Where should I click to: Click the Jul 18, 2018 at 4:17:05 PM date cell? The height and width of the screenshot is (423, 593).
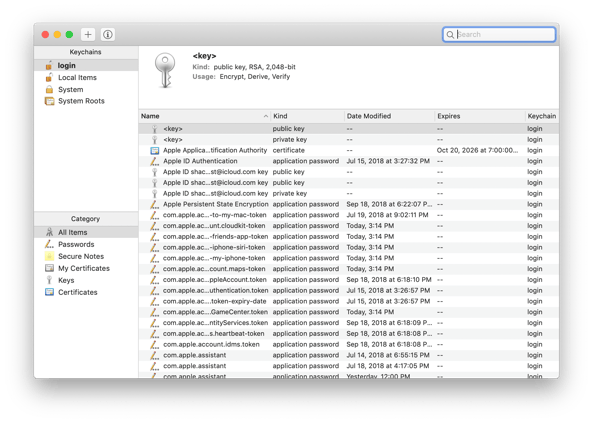[x=388, y=366]
